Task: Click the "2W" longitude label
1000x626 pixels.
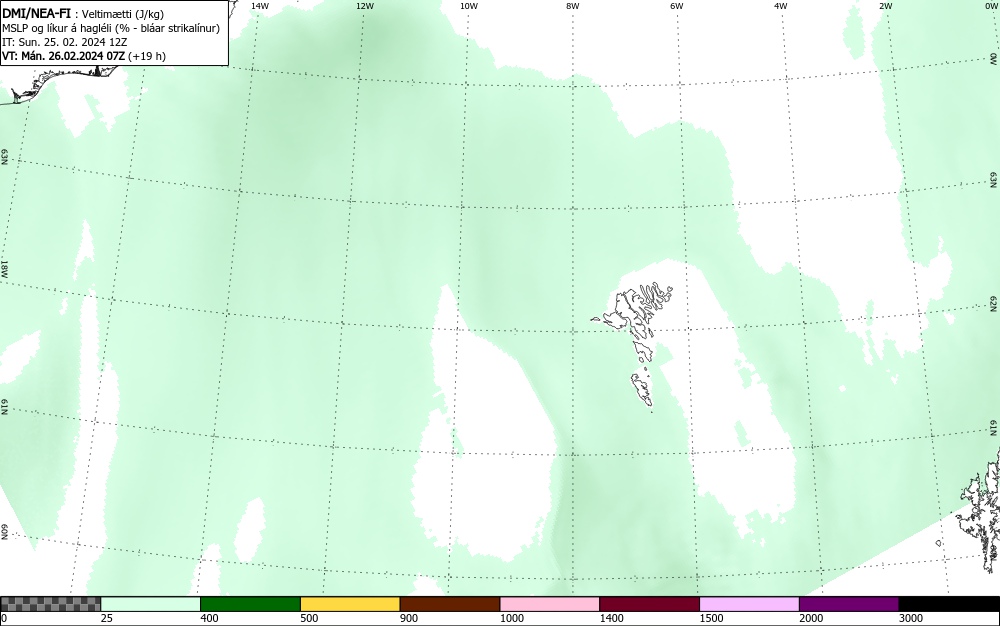Action: (x=885, y=6)
